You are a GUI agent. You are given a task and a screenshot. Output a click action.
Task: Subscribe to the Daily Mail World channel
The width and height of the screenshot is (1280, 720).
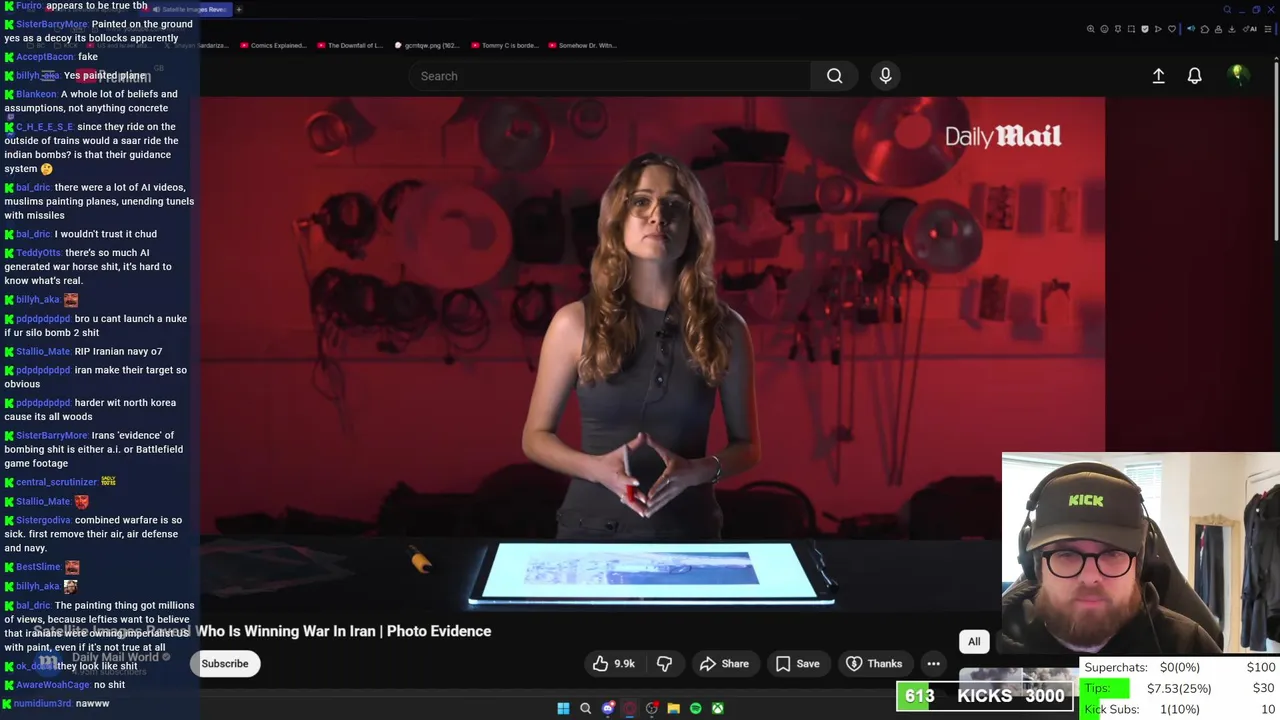(x=225, y=663)
